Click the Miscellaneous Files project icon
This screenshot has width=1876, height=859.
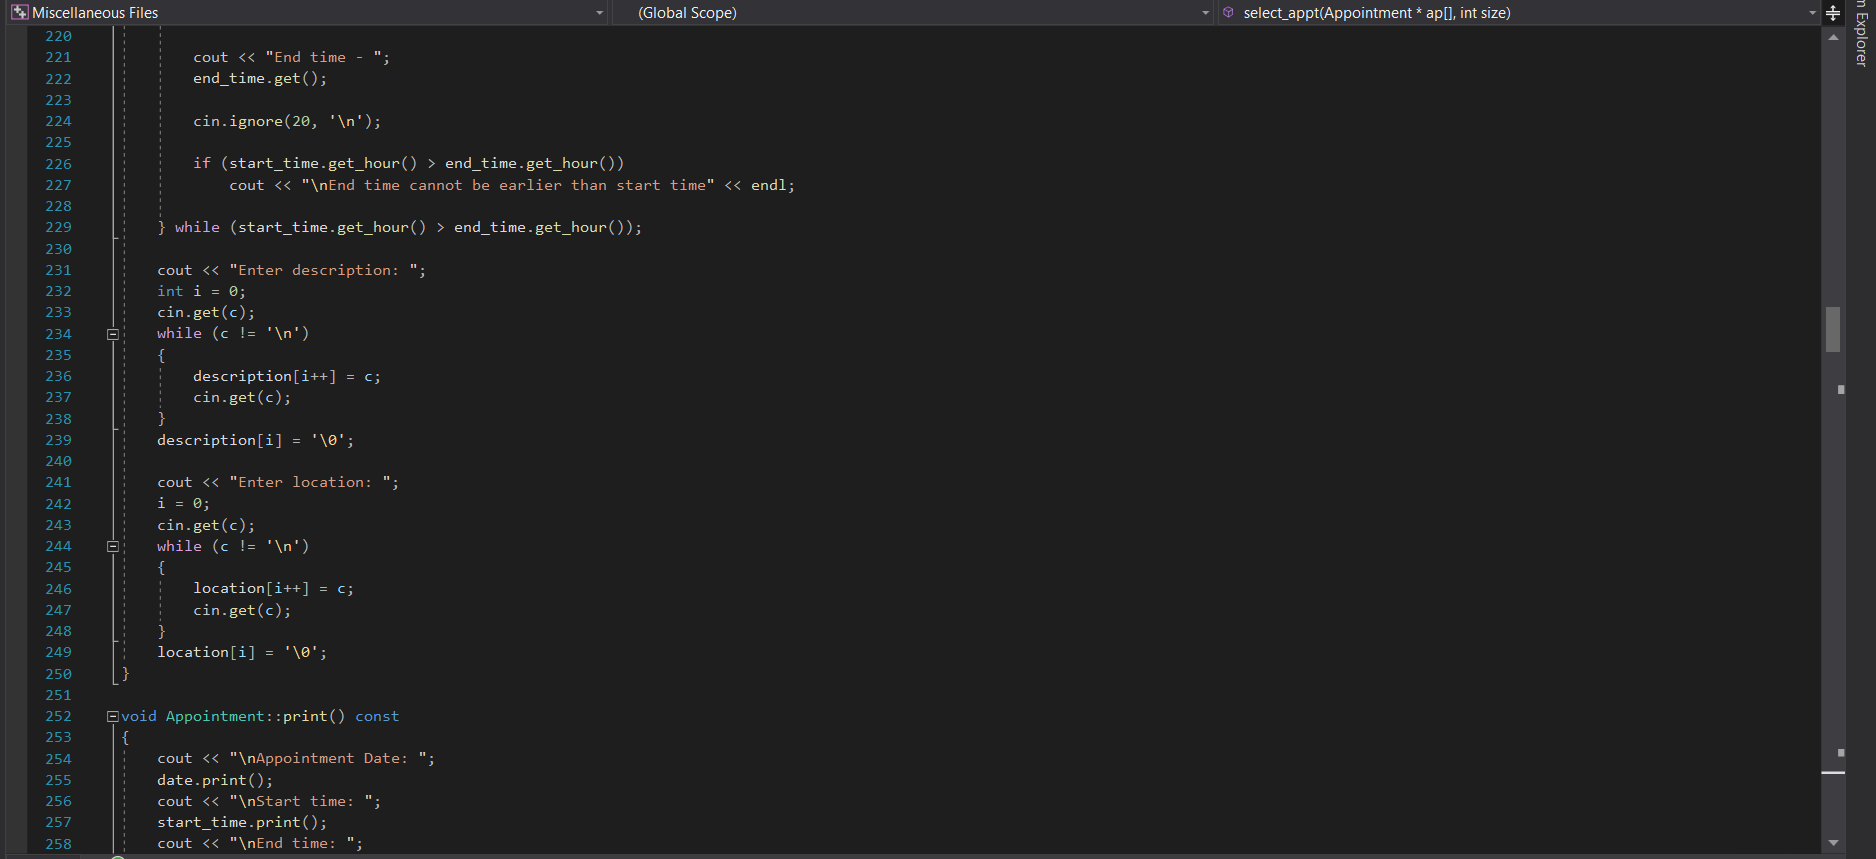19,12
